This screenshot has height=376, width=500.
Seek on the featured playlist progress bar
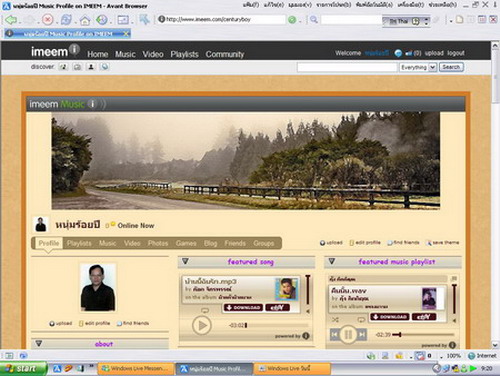pyautogui.click(x=423, y=334)
